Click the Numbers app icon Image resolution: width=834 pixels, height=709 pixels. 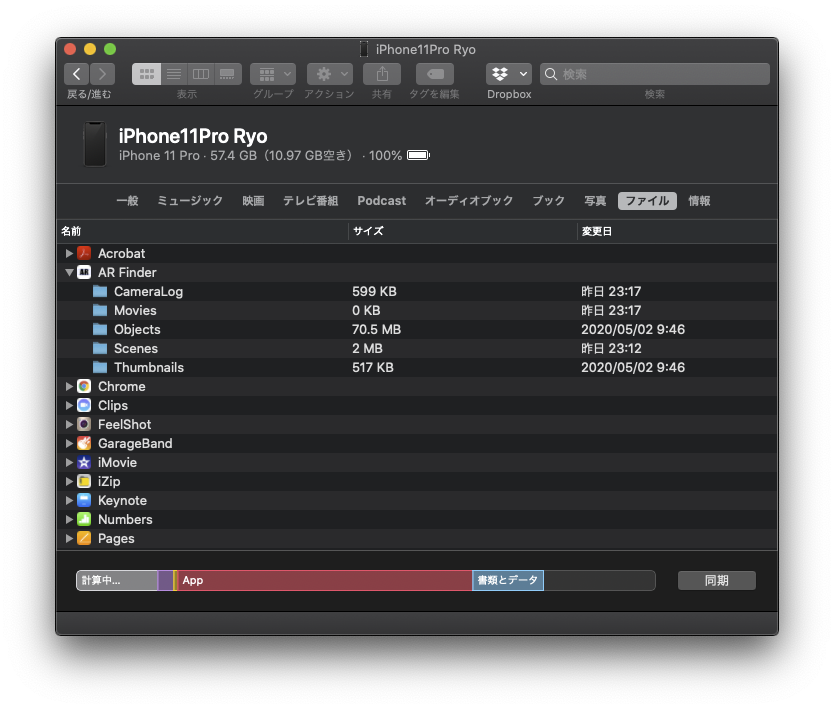(x=84, y=519)
